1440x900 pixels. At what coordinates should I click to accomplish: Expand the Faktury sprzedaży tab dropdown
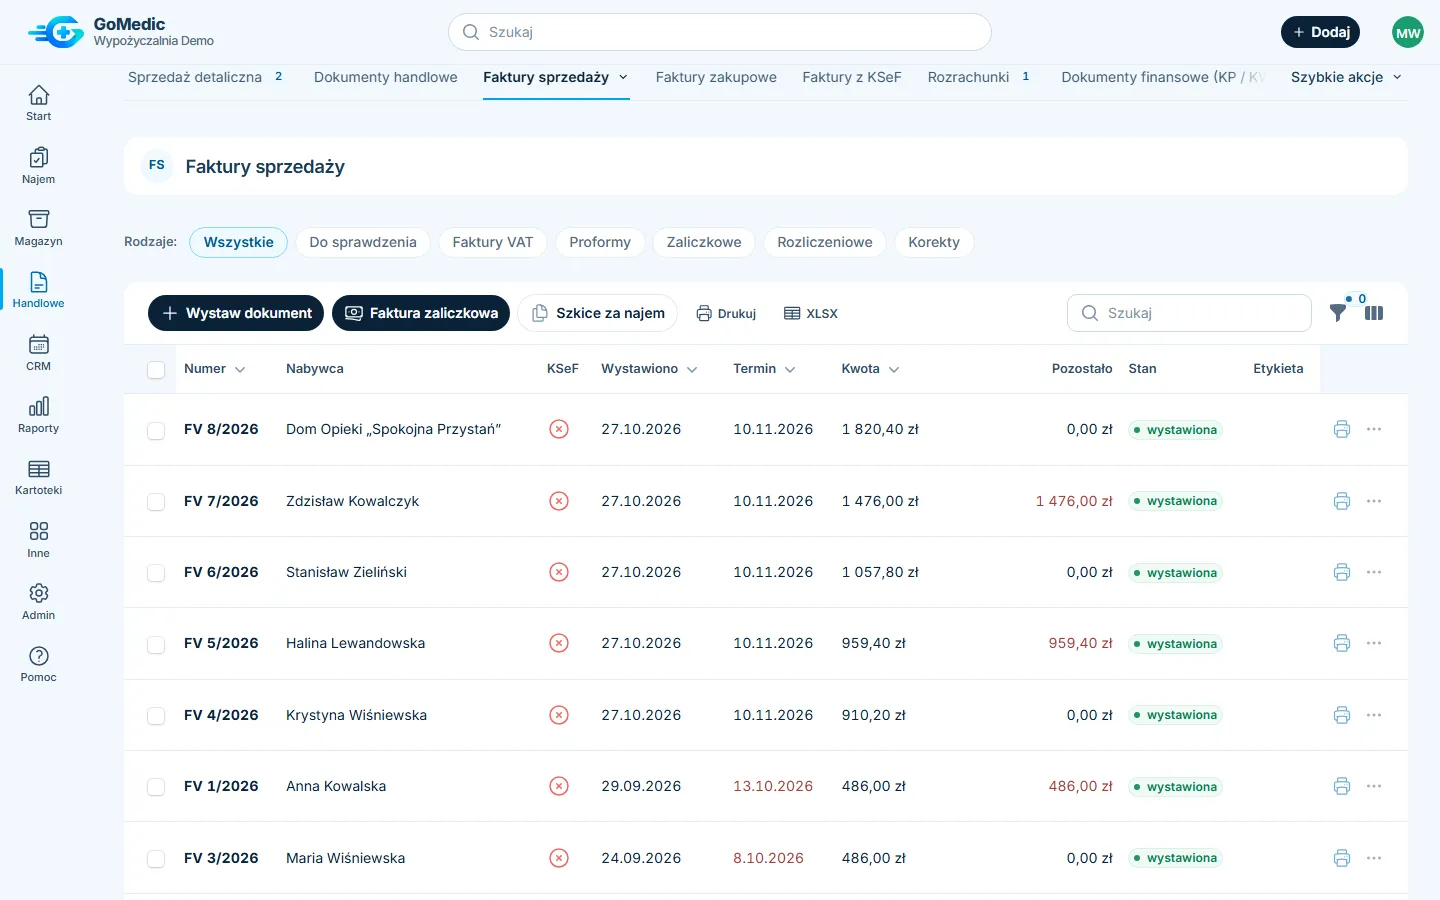[623, 77]
